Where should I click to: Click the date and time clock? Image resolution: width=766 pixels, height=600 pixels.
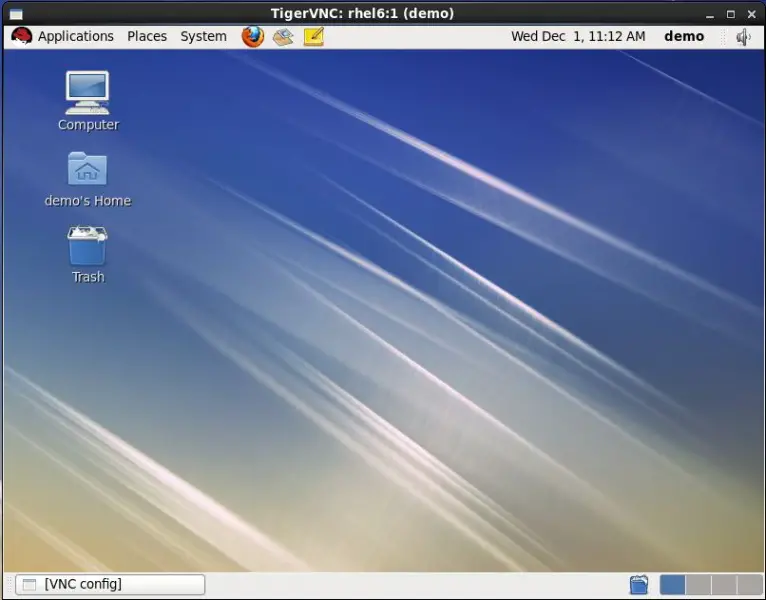(x=578, y=37)
